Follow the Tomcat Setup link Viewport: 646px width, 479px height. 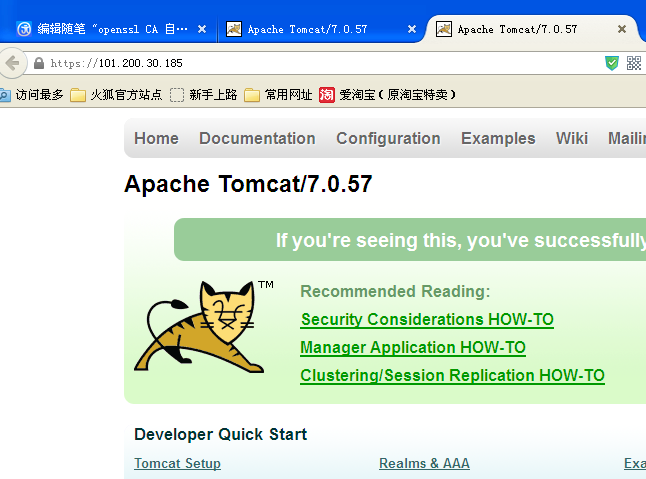point(178,463)
